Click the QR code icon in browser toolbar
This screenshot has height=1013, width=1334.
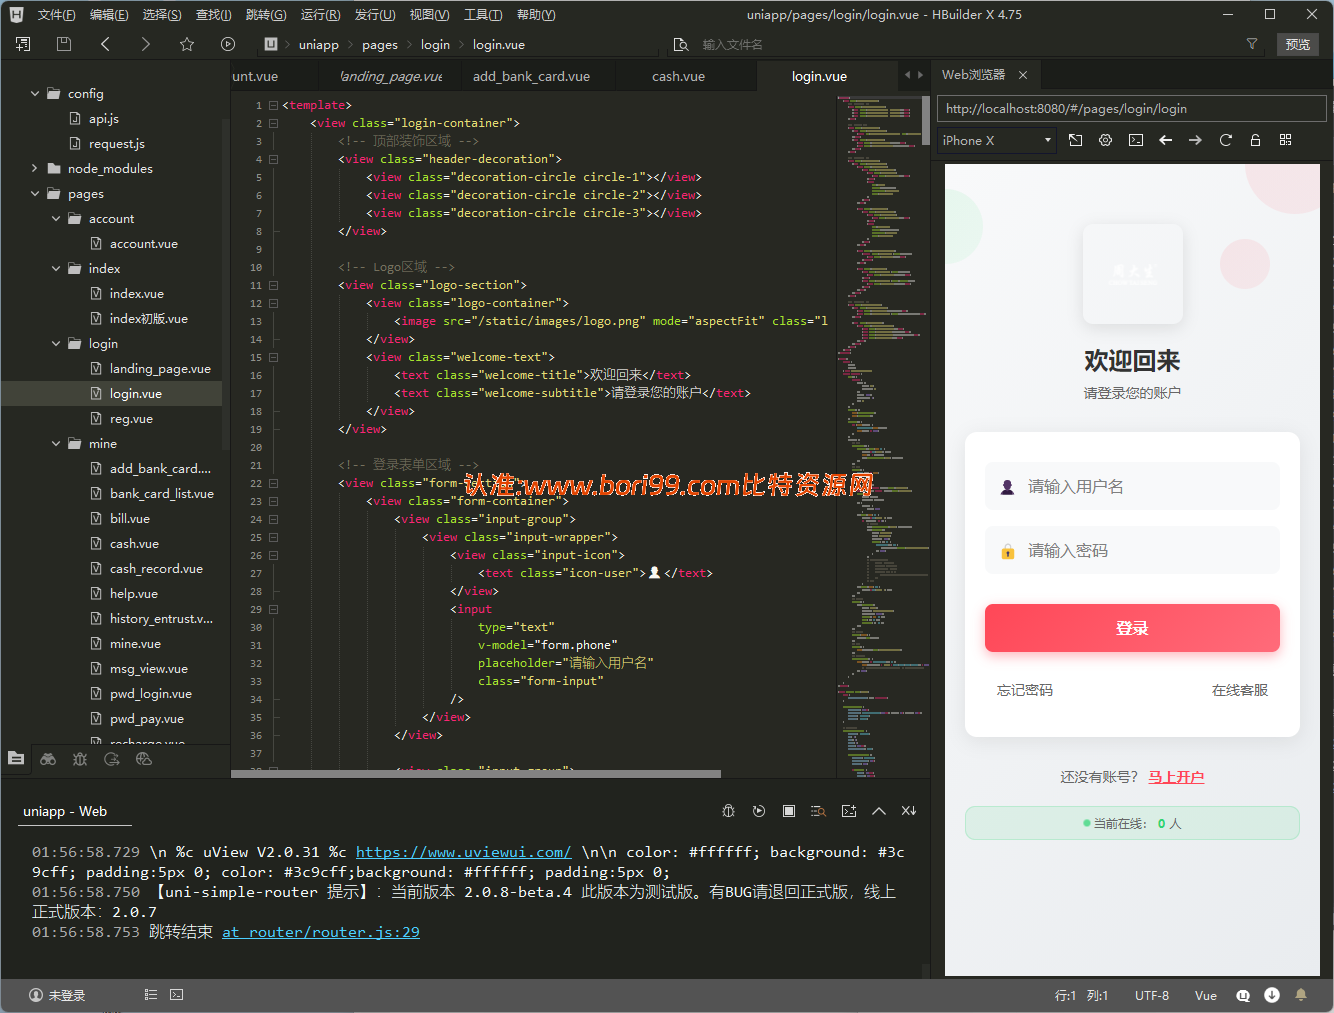[x=1286, y=140]
